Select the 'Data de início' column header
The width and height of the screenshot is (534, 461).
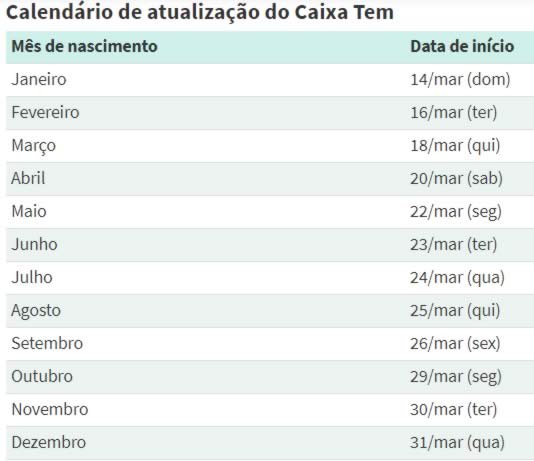pos(462,46)
